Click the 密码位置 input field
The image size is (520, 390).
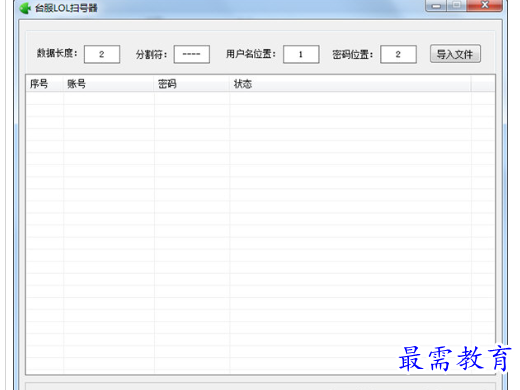tap(398, 54)
